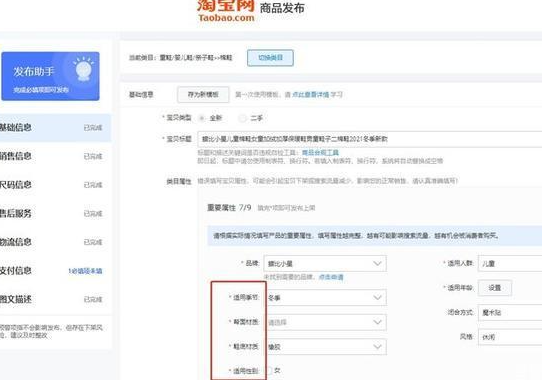
Task: Select the 二手 radio option
Action: point(242,118)
